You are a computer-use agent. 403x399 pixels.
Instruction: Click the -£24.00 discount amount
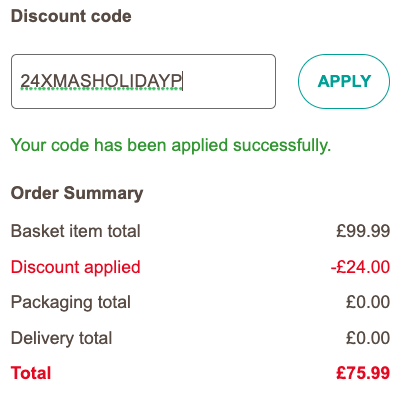360,267
